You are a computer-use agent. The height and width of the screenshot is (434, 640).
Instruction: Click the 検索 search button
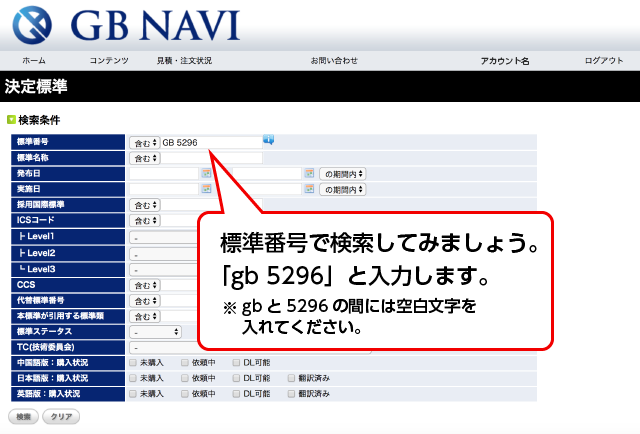23,416
